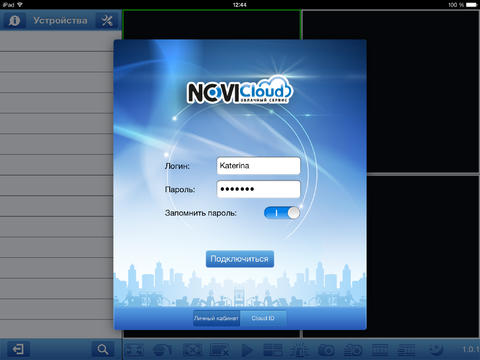Focus the Пароль password field
The image size is (480, 360).
(x=258, y=189)
